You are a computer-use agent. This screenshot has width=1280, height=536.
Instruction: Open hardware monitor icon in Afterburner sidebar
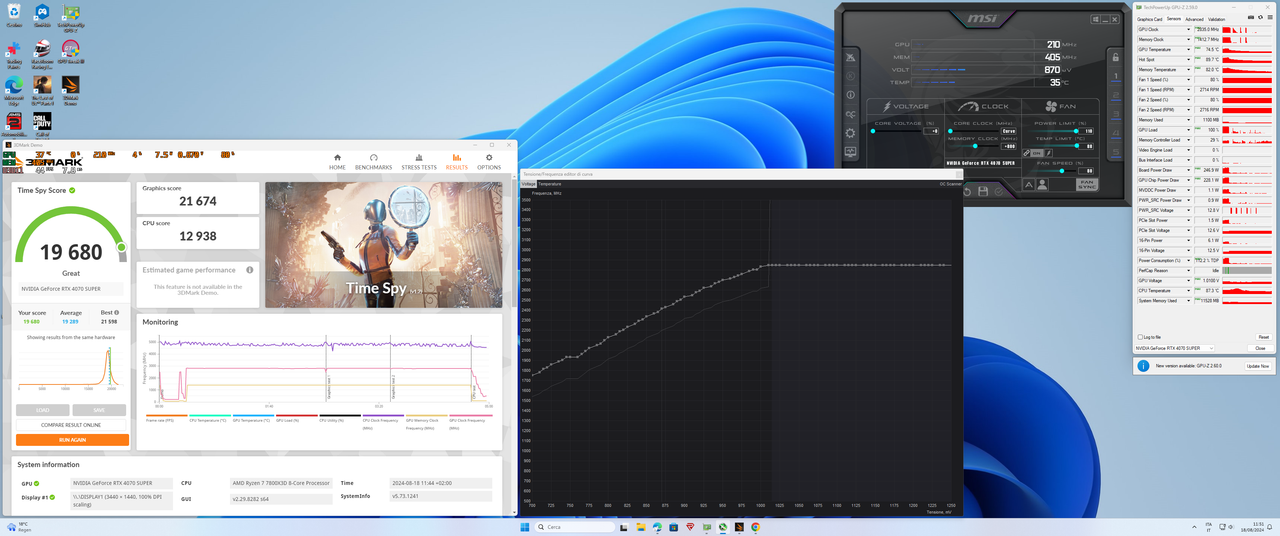[x=850, y=152]
